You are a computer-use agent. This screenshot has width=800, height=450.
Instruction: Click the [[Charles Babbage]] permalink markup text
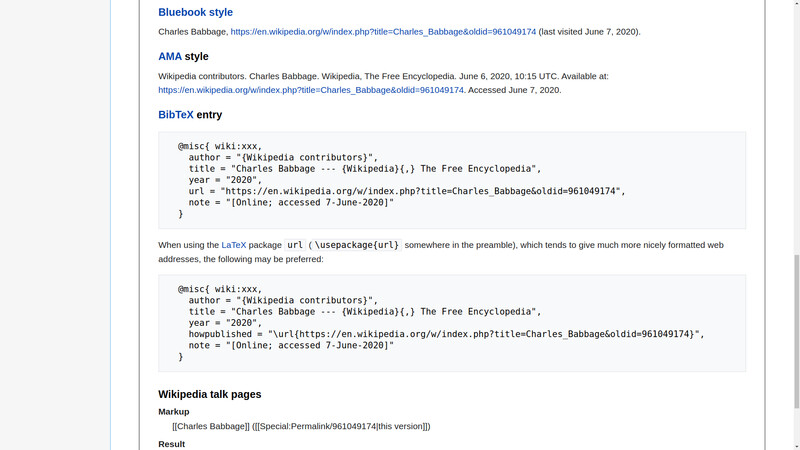[x=301, y=427]
